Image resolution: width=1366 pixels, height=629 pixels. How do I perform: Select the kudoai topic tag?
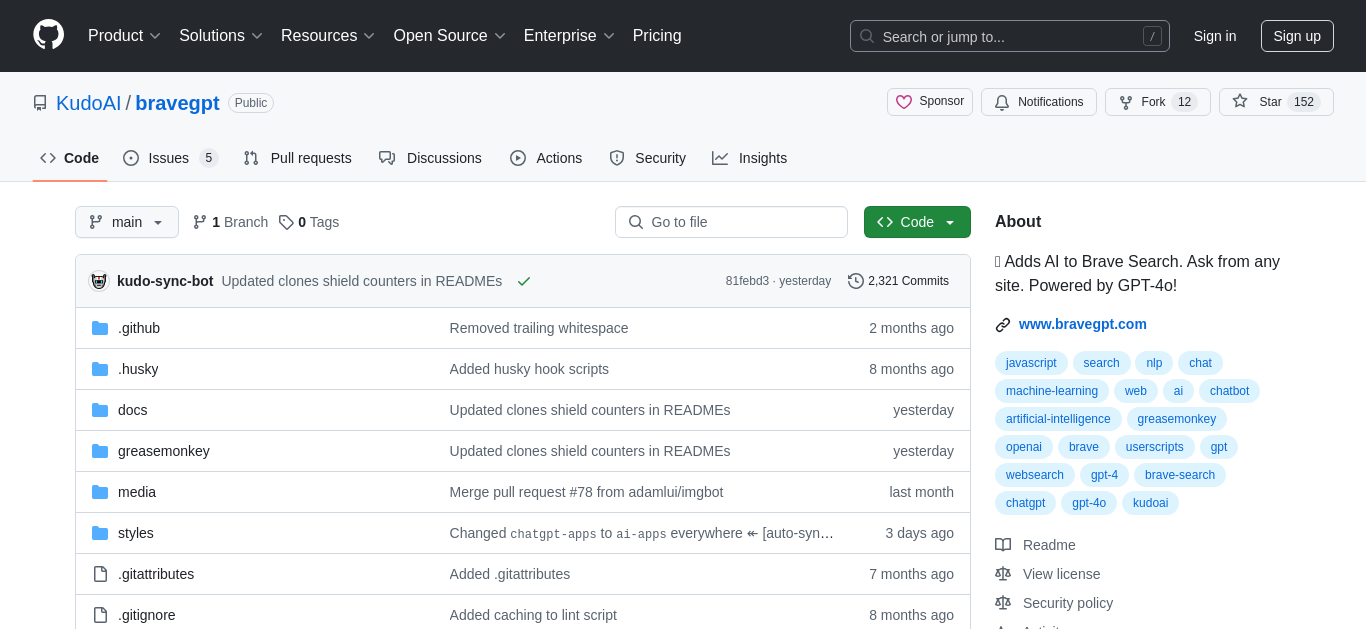pos(1150,503)
